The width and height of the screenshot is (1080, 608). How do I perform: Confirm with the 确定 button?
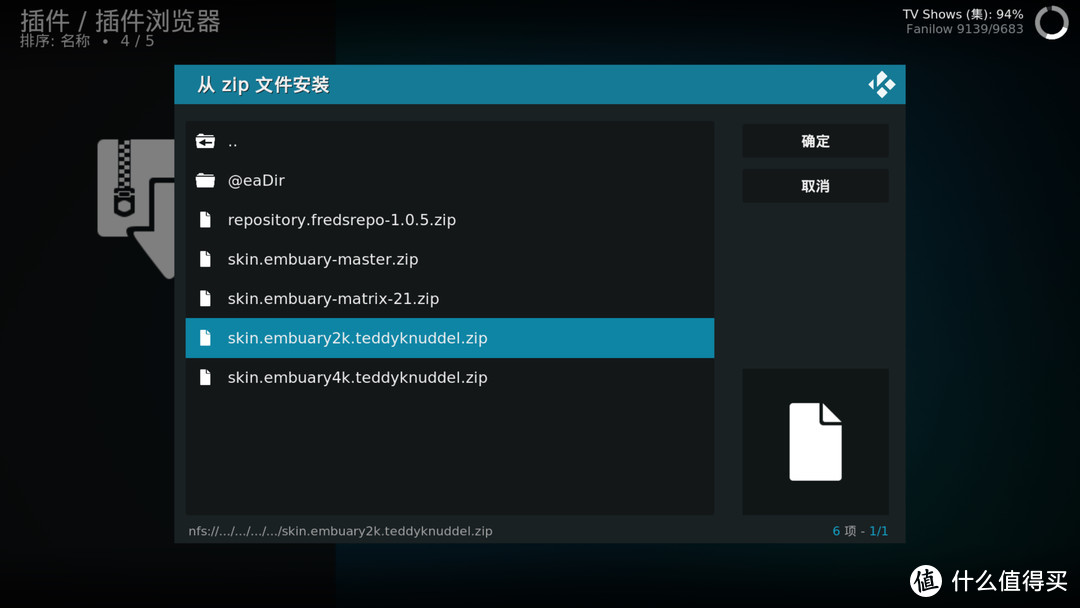pos(816,141)
